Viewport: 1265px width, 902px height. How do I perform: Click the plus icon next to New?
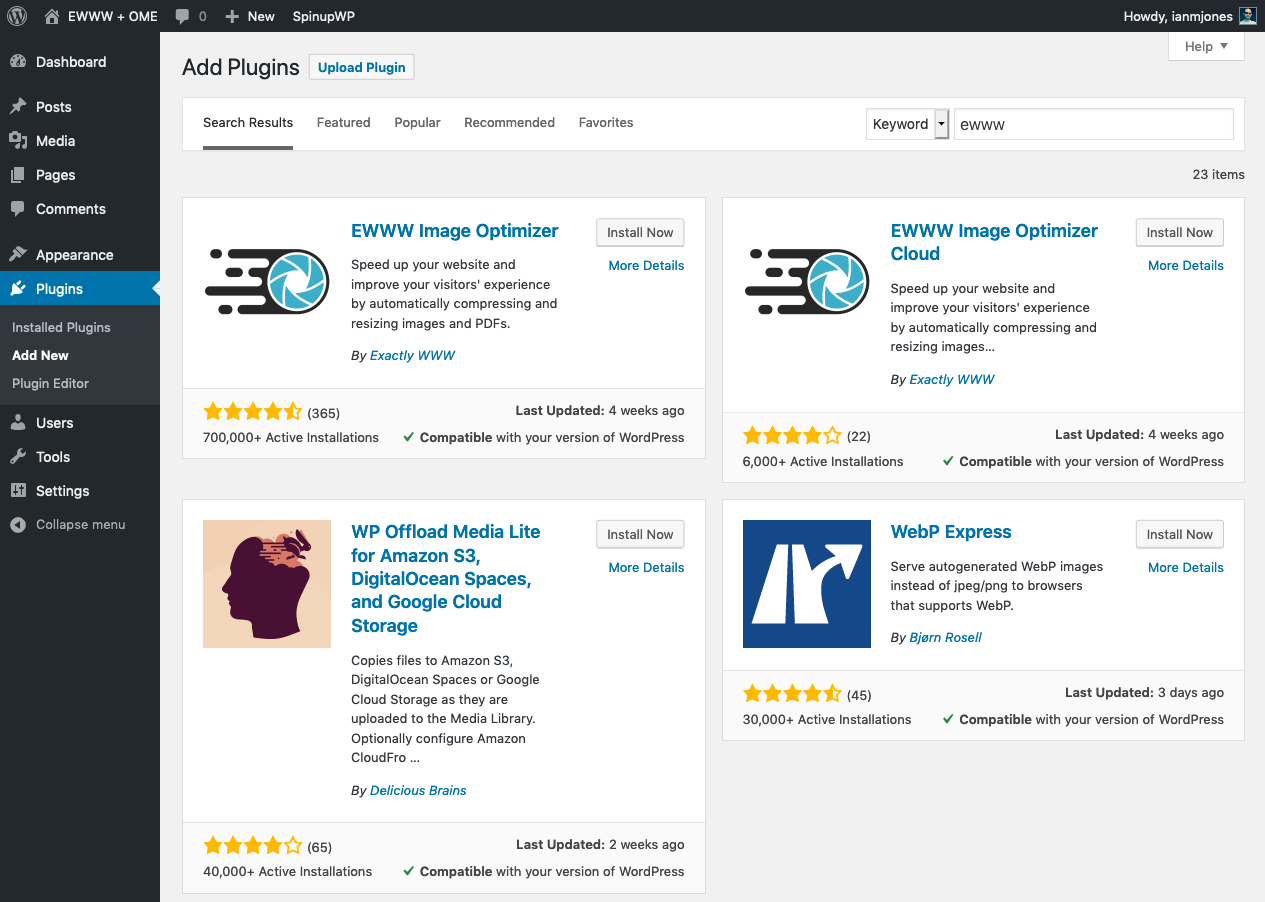point(232,17)
